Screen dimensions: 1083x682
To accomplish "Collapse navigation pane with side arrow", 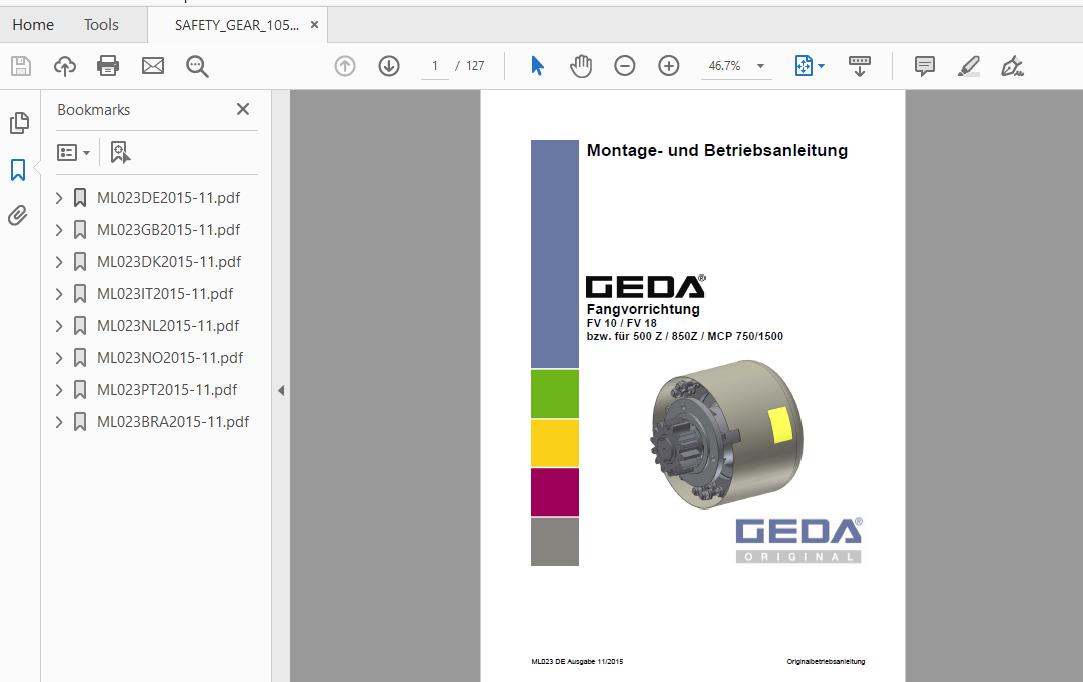I will (x=281, y=390).
